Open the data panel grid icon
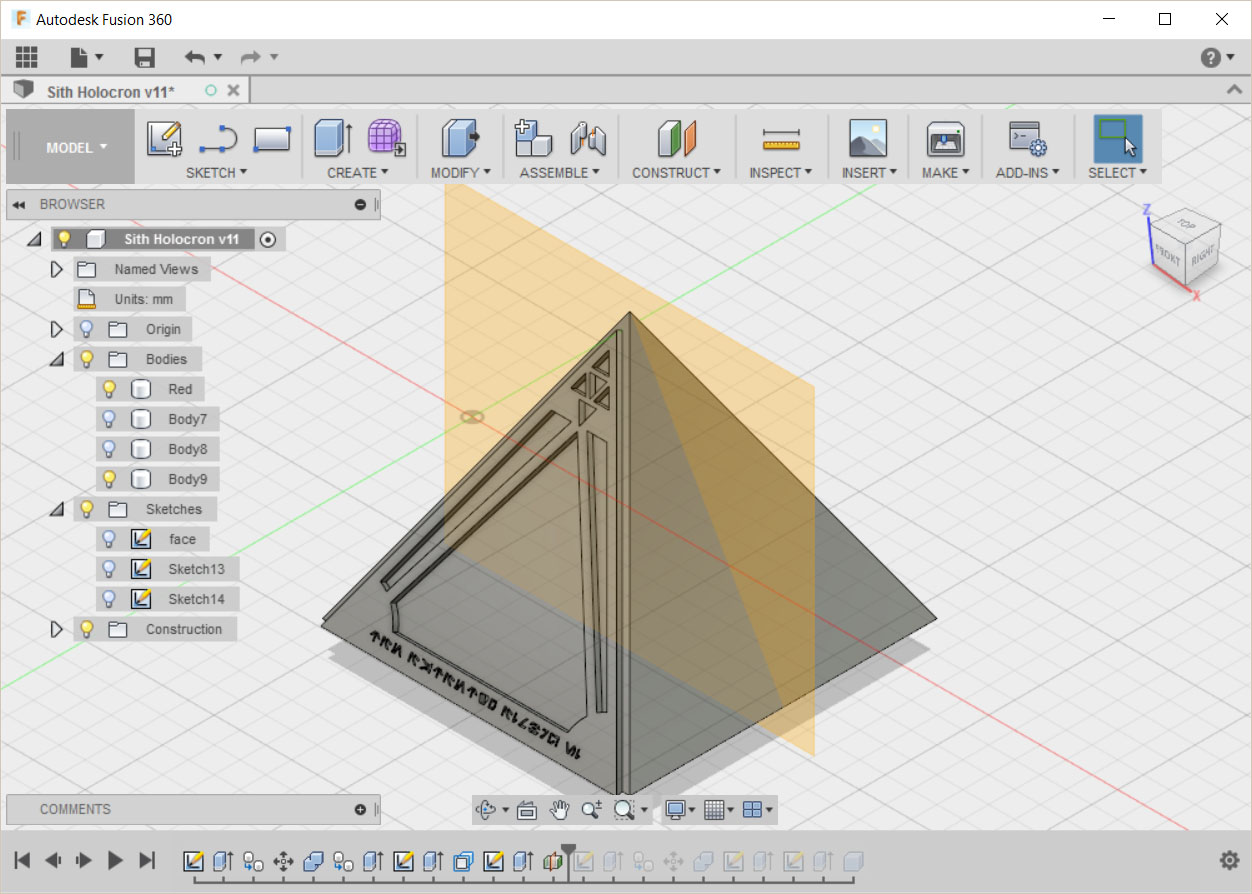Viewport: 1252px width, 894px height. (26, 57)
